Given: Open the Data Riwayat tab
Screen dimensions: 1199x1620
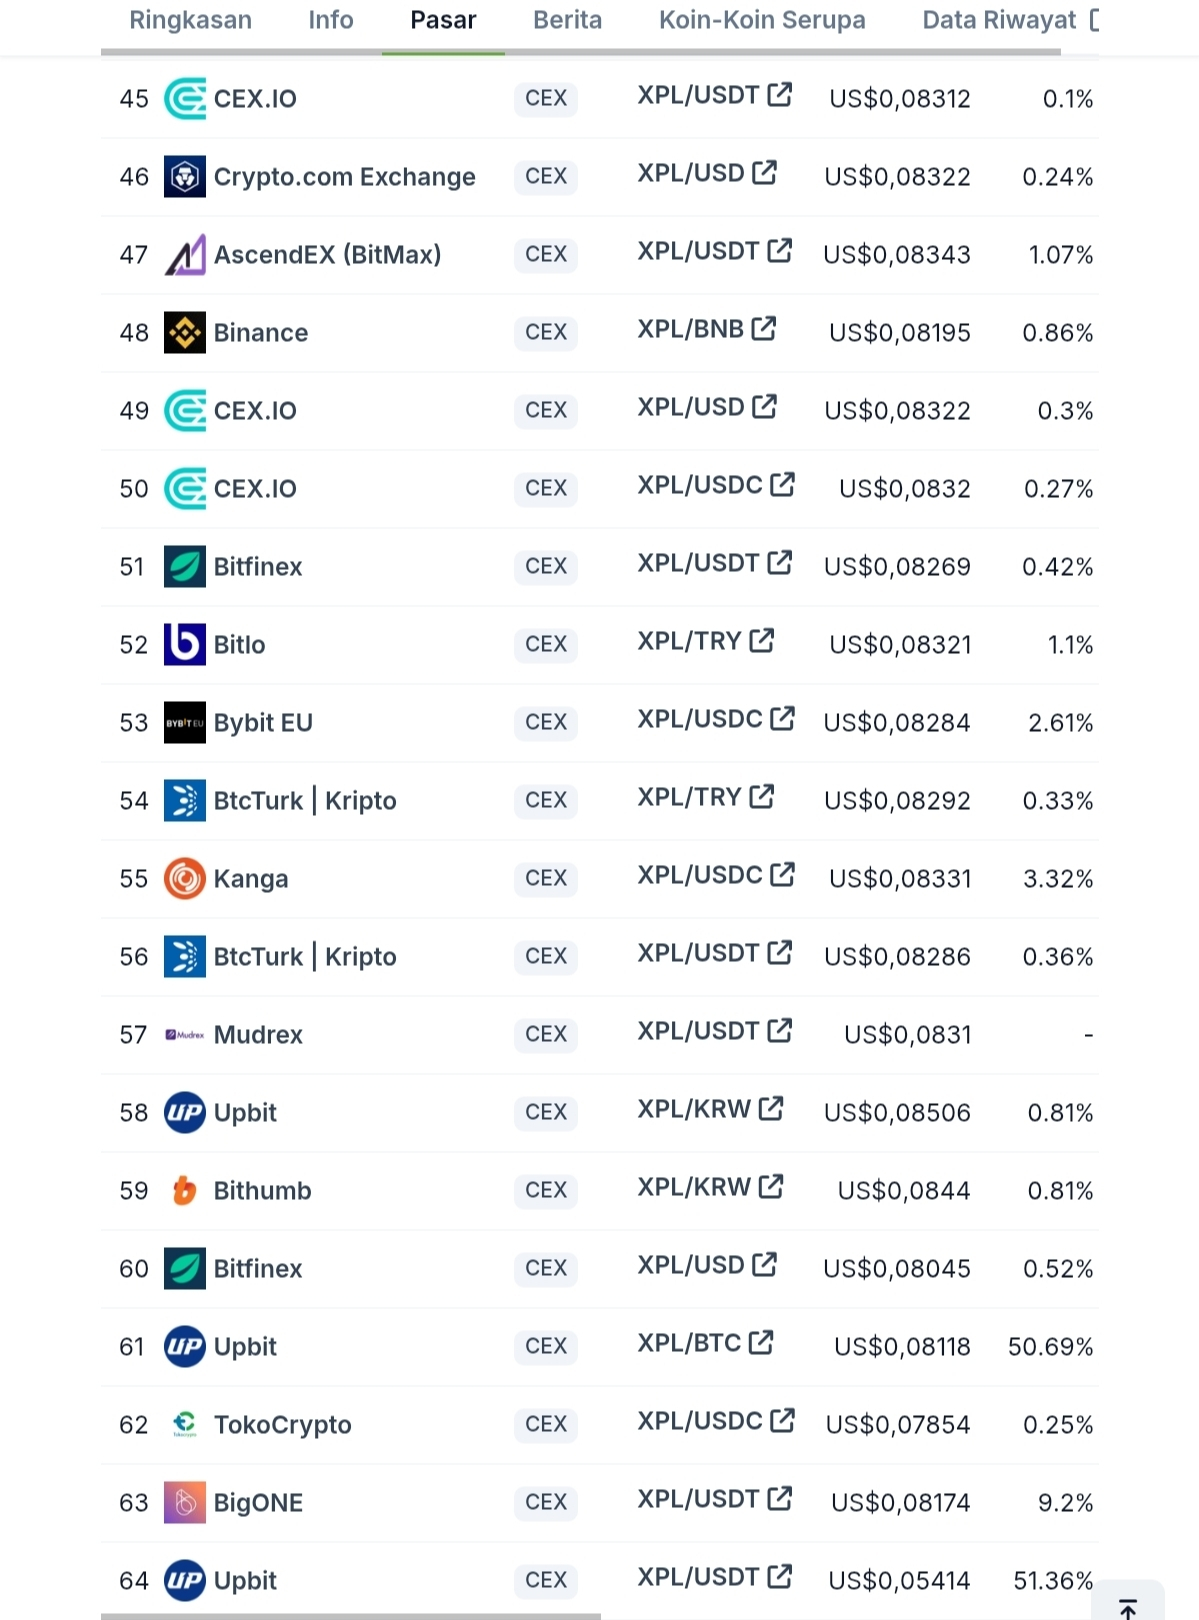Looking at the screenshot, I should (x=999, y=20).
